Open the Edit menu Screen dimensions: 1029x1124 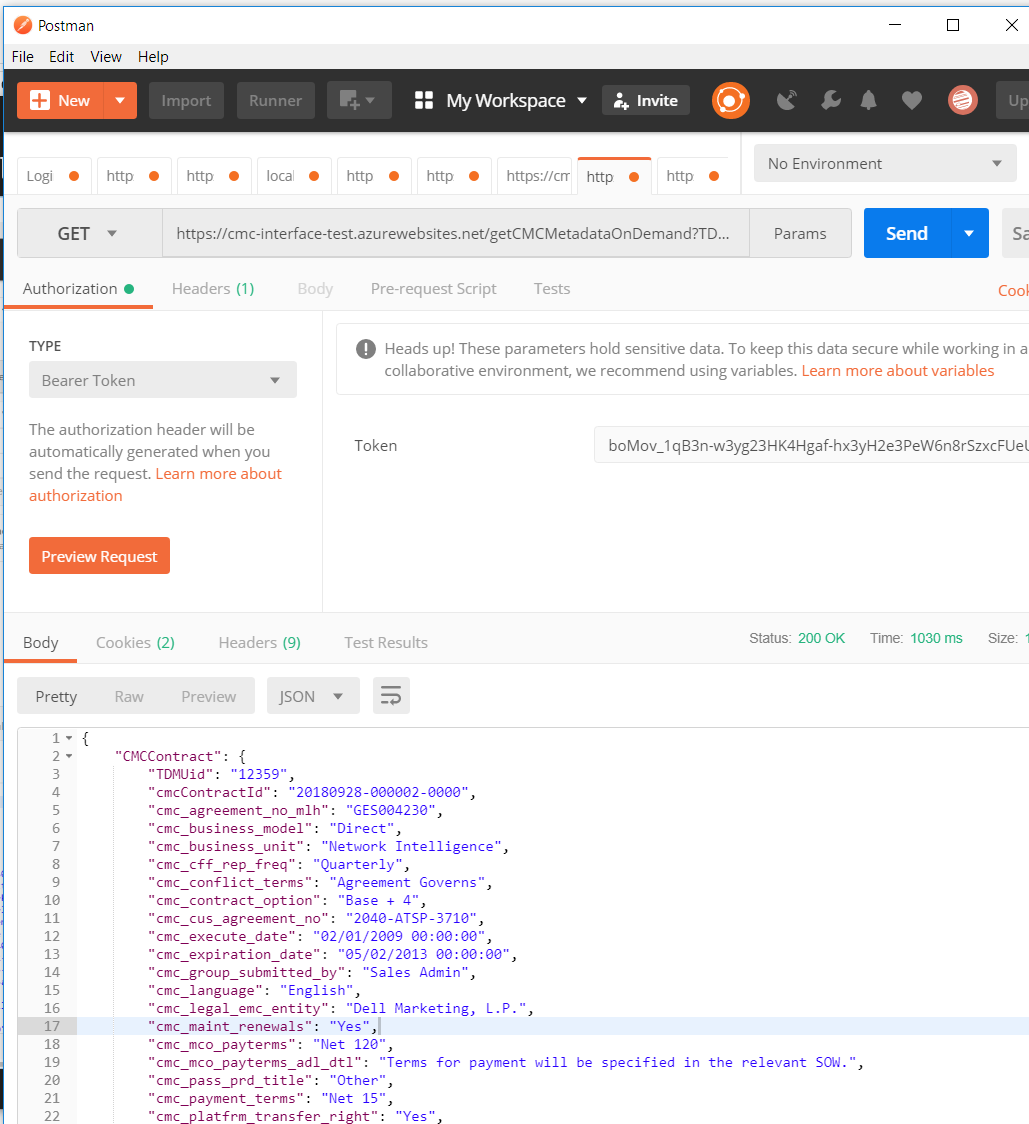(62, 57)
